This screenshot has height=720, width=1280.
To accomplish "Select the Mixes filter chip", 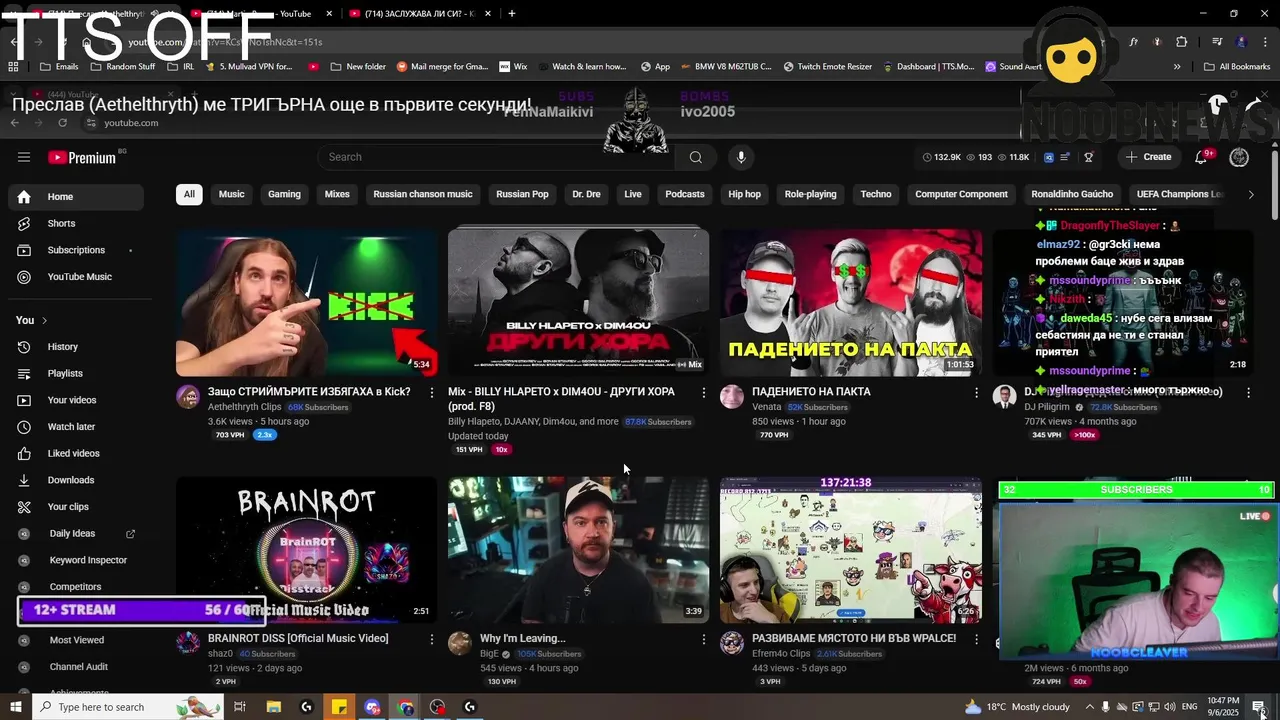I will (337, 194).
